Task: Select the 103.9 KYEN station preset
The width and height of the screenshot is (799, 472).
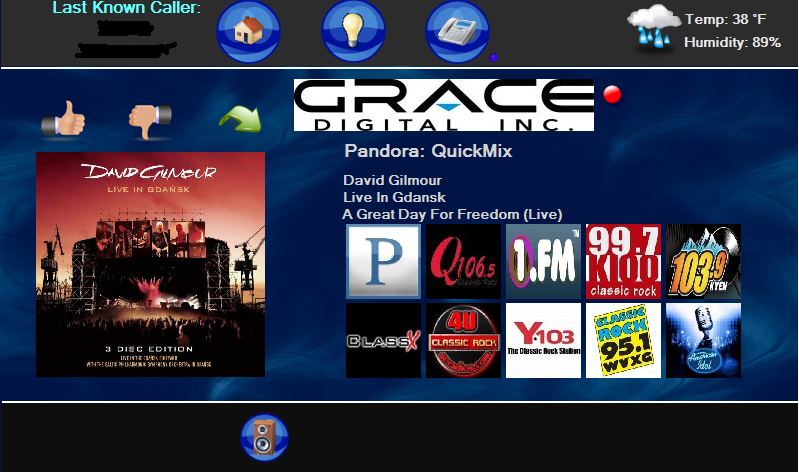Action: point(704,261)
